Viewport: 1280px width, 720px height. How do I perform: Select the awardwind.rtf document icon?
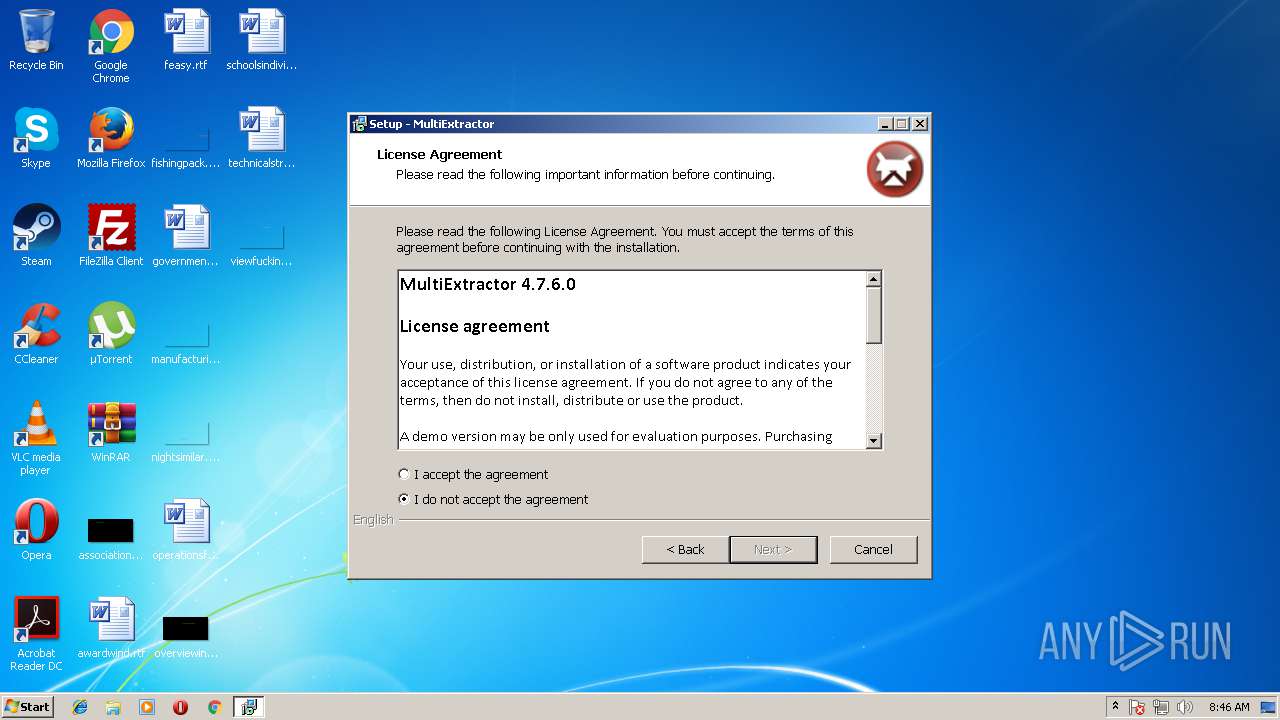click(x=111, y=628)
